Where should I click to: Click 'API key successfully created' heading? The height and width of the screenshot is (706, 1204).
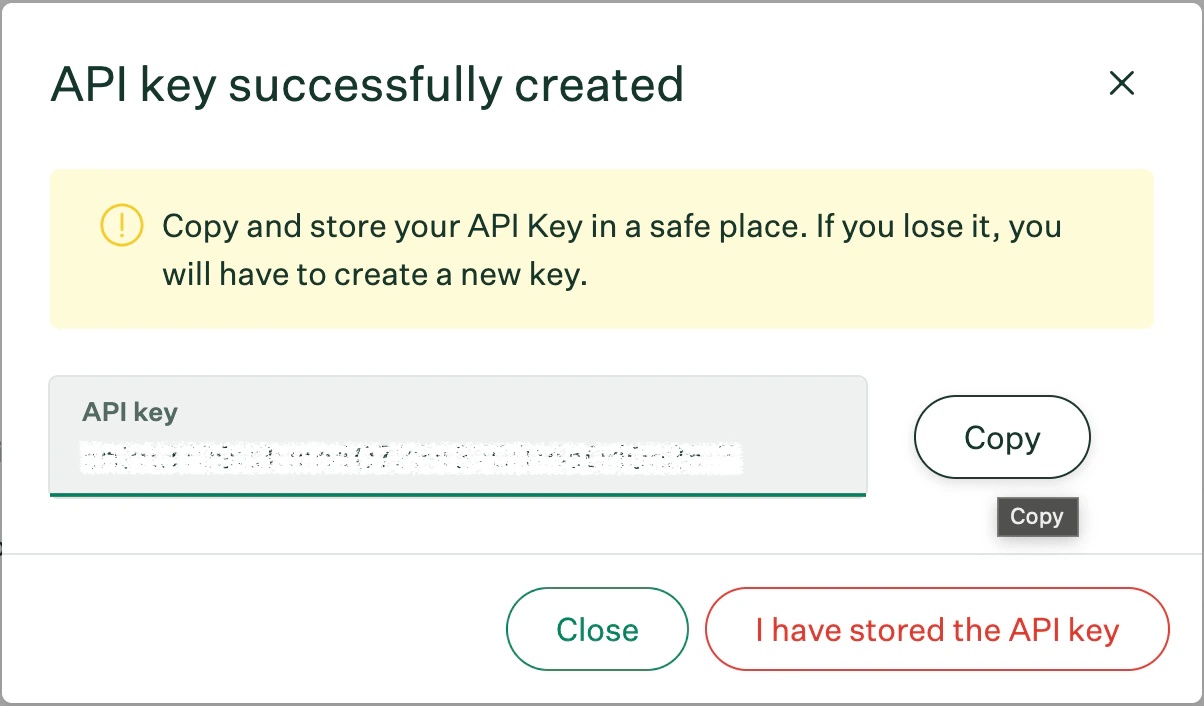point(367,85)
